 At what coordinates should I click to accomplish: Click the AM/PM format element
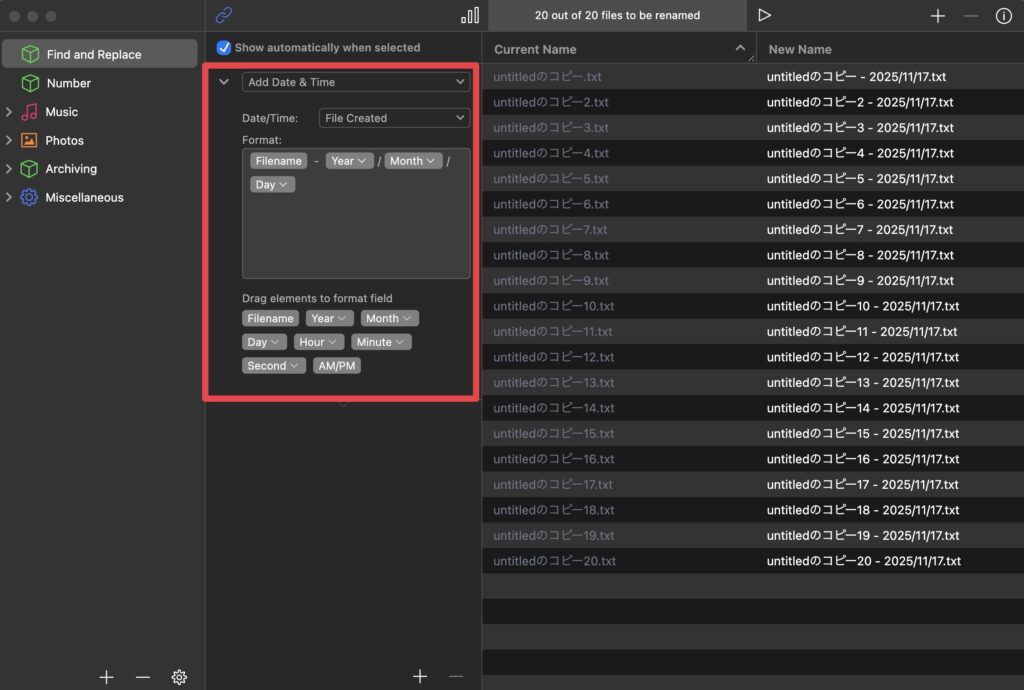337,366
